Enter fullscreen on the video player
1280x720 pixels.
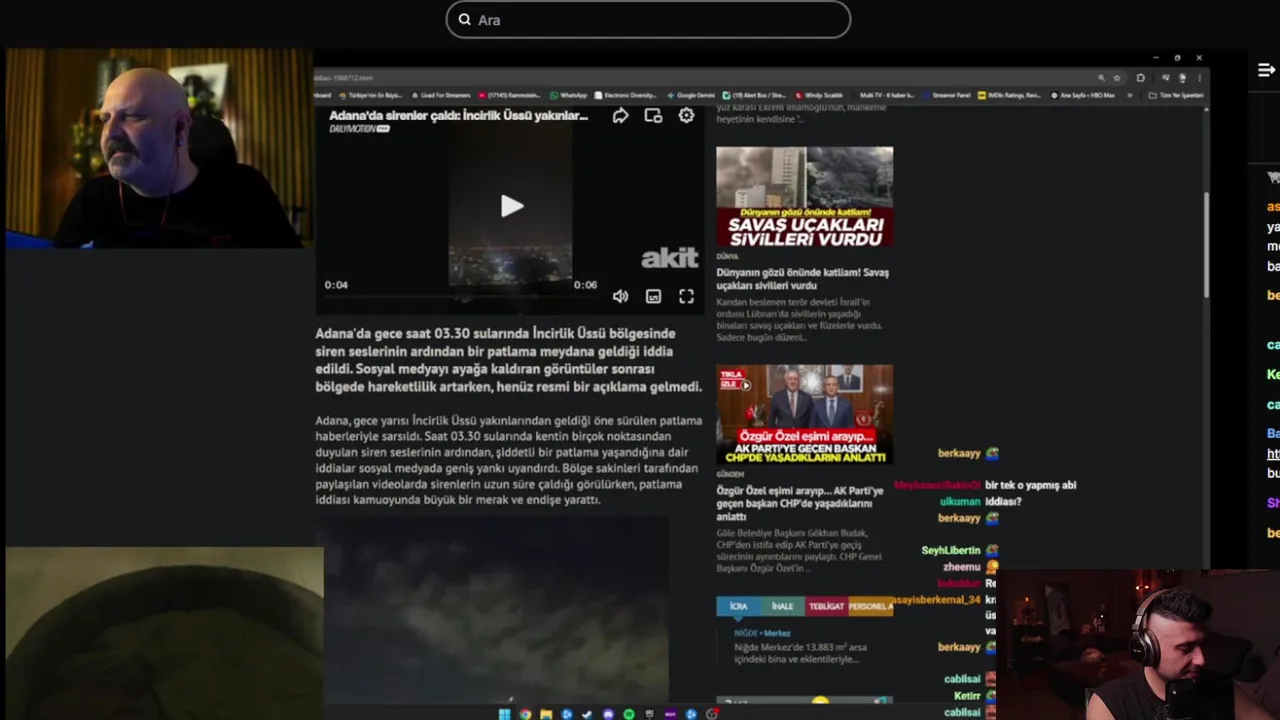pos(686,296)
